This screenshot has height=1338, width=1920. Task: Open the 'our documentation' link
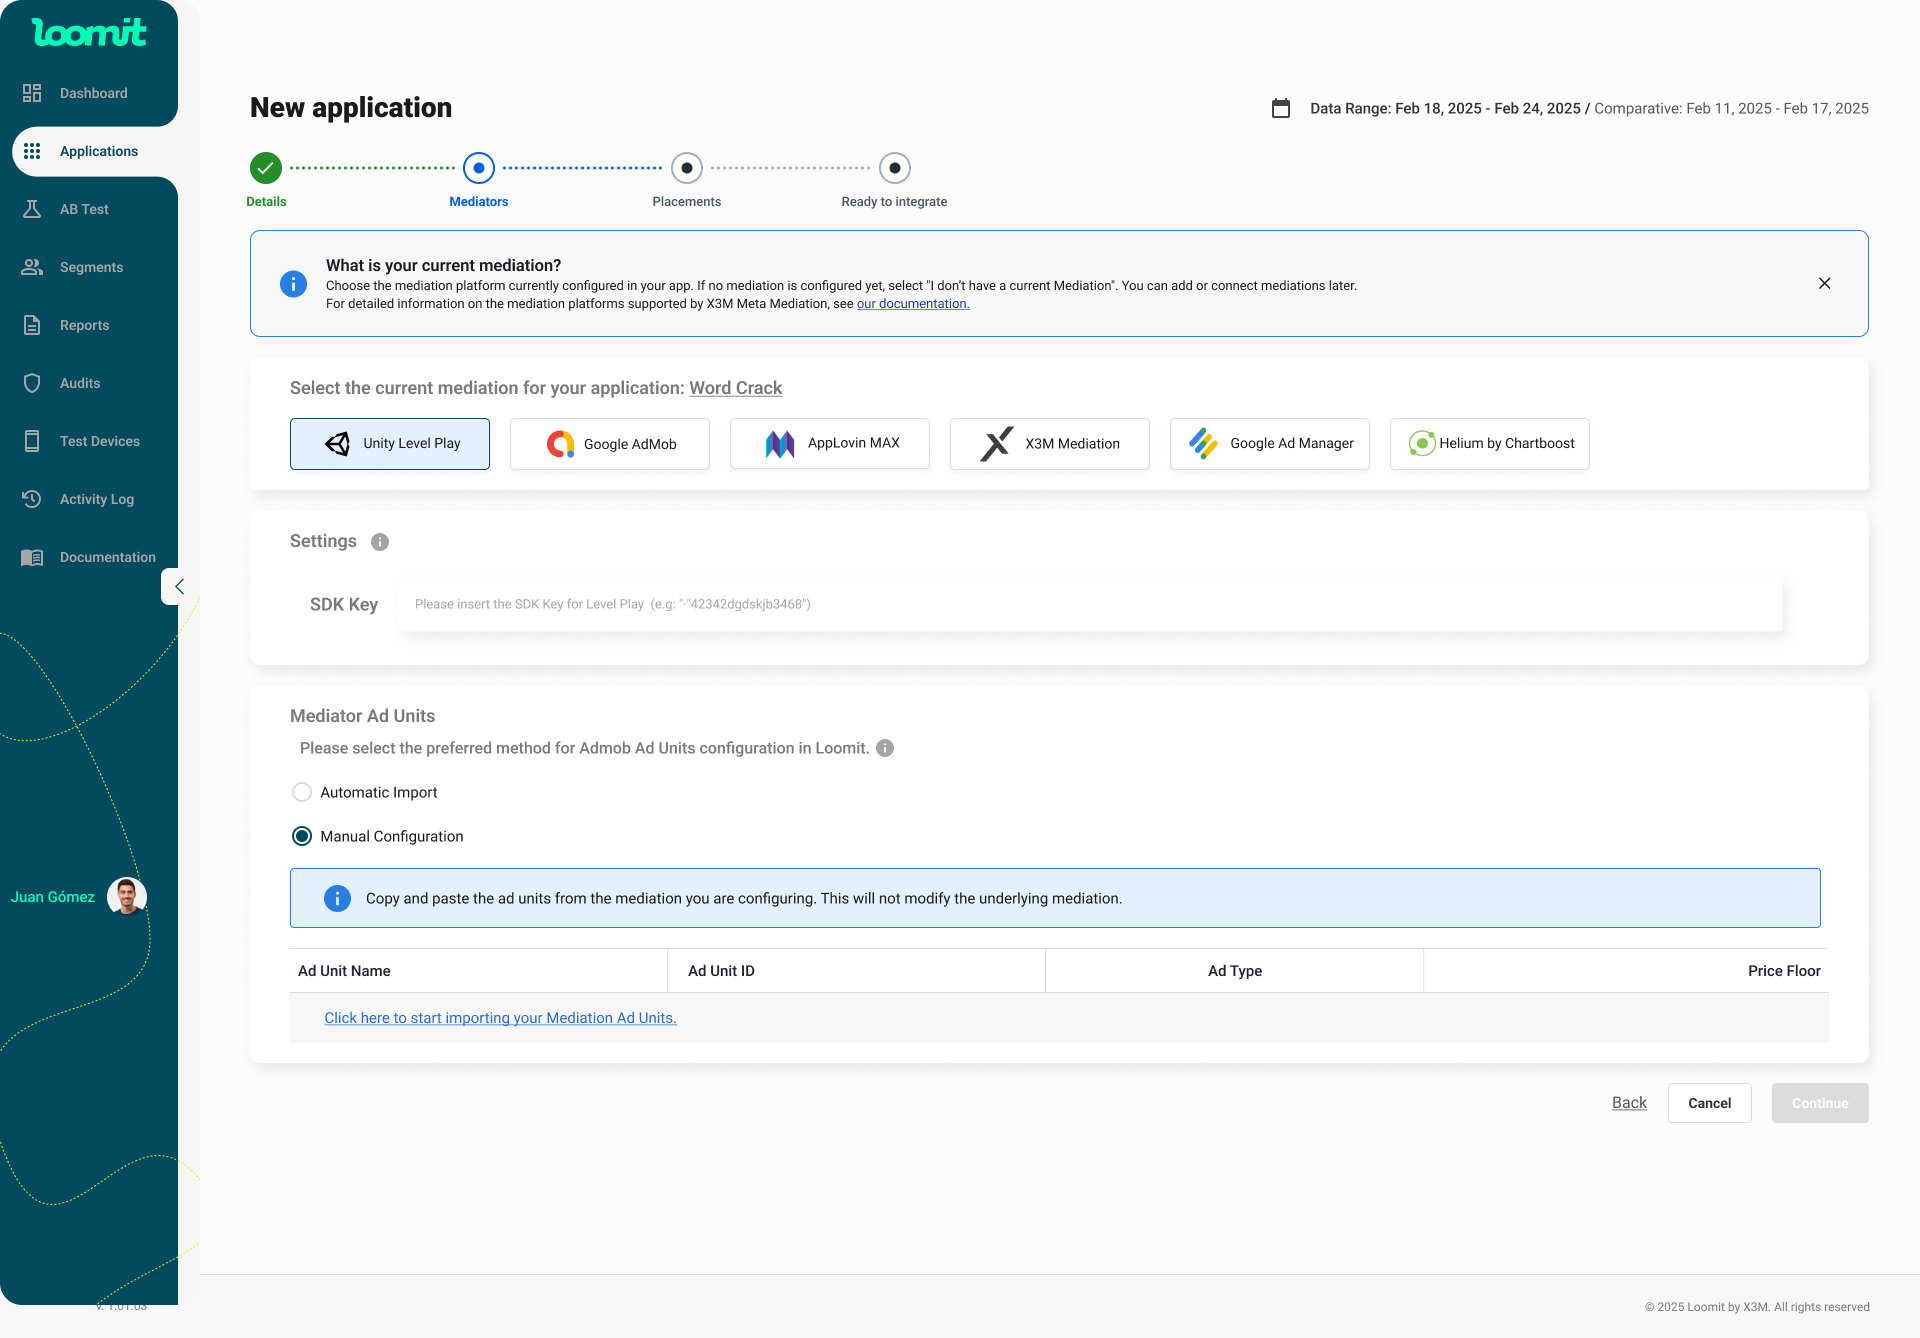[913, 304]
